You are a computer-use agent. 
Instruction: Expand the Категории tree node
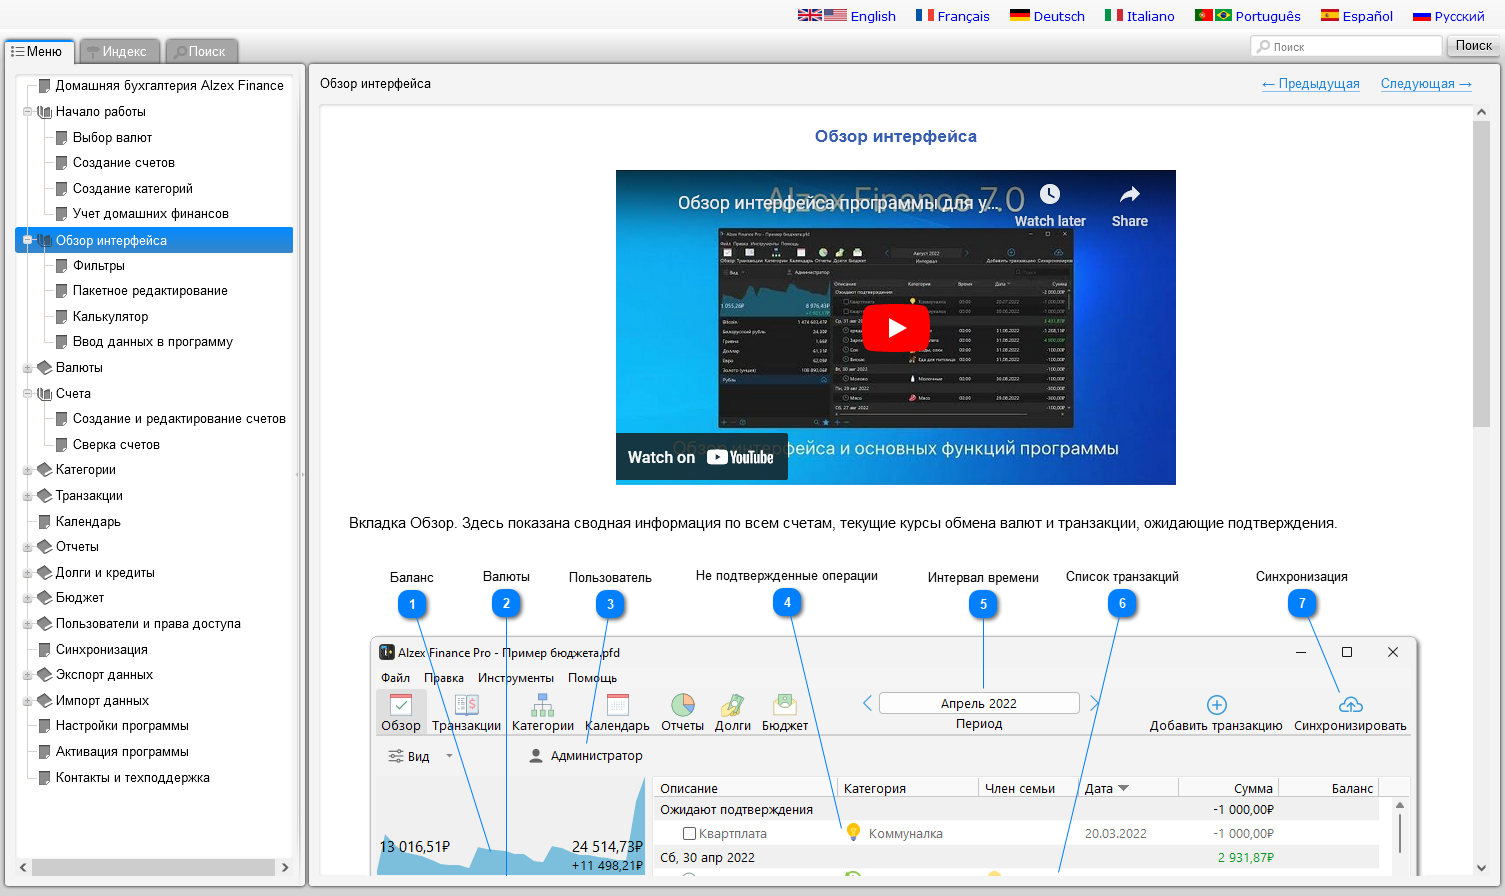pos(28,470)
